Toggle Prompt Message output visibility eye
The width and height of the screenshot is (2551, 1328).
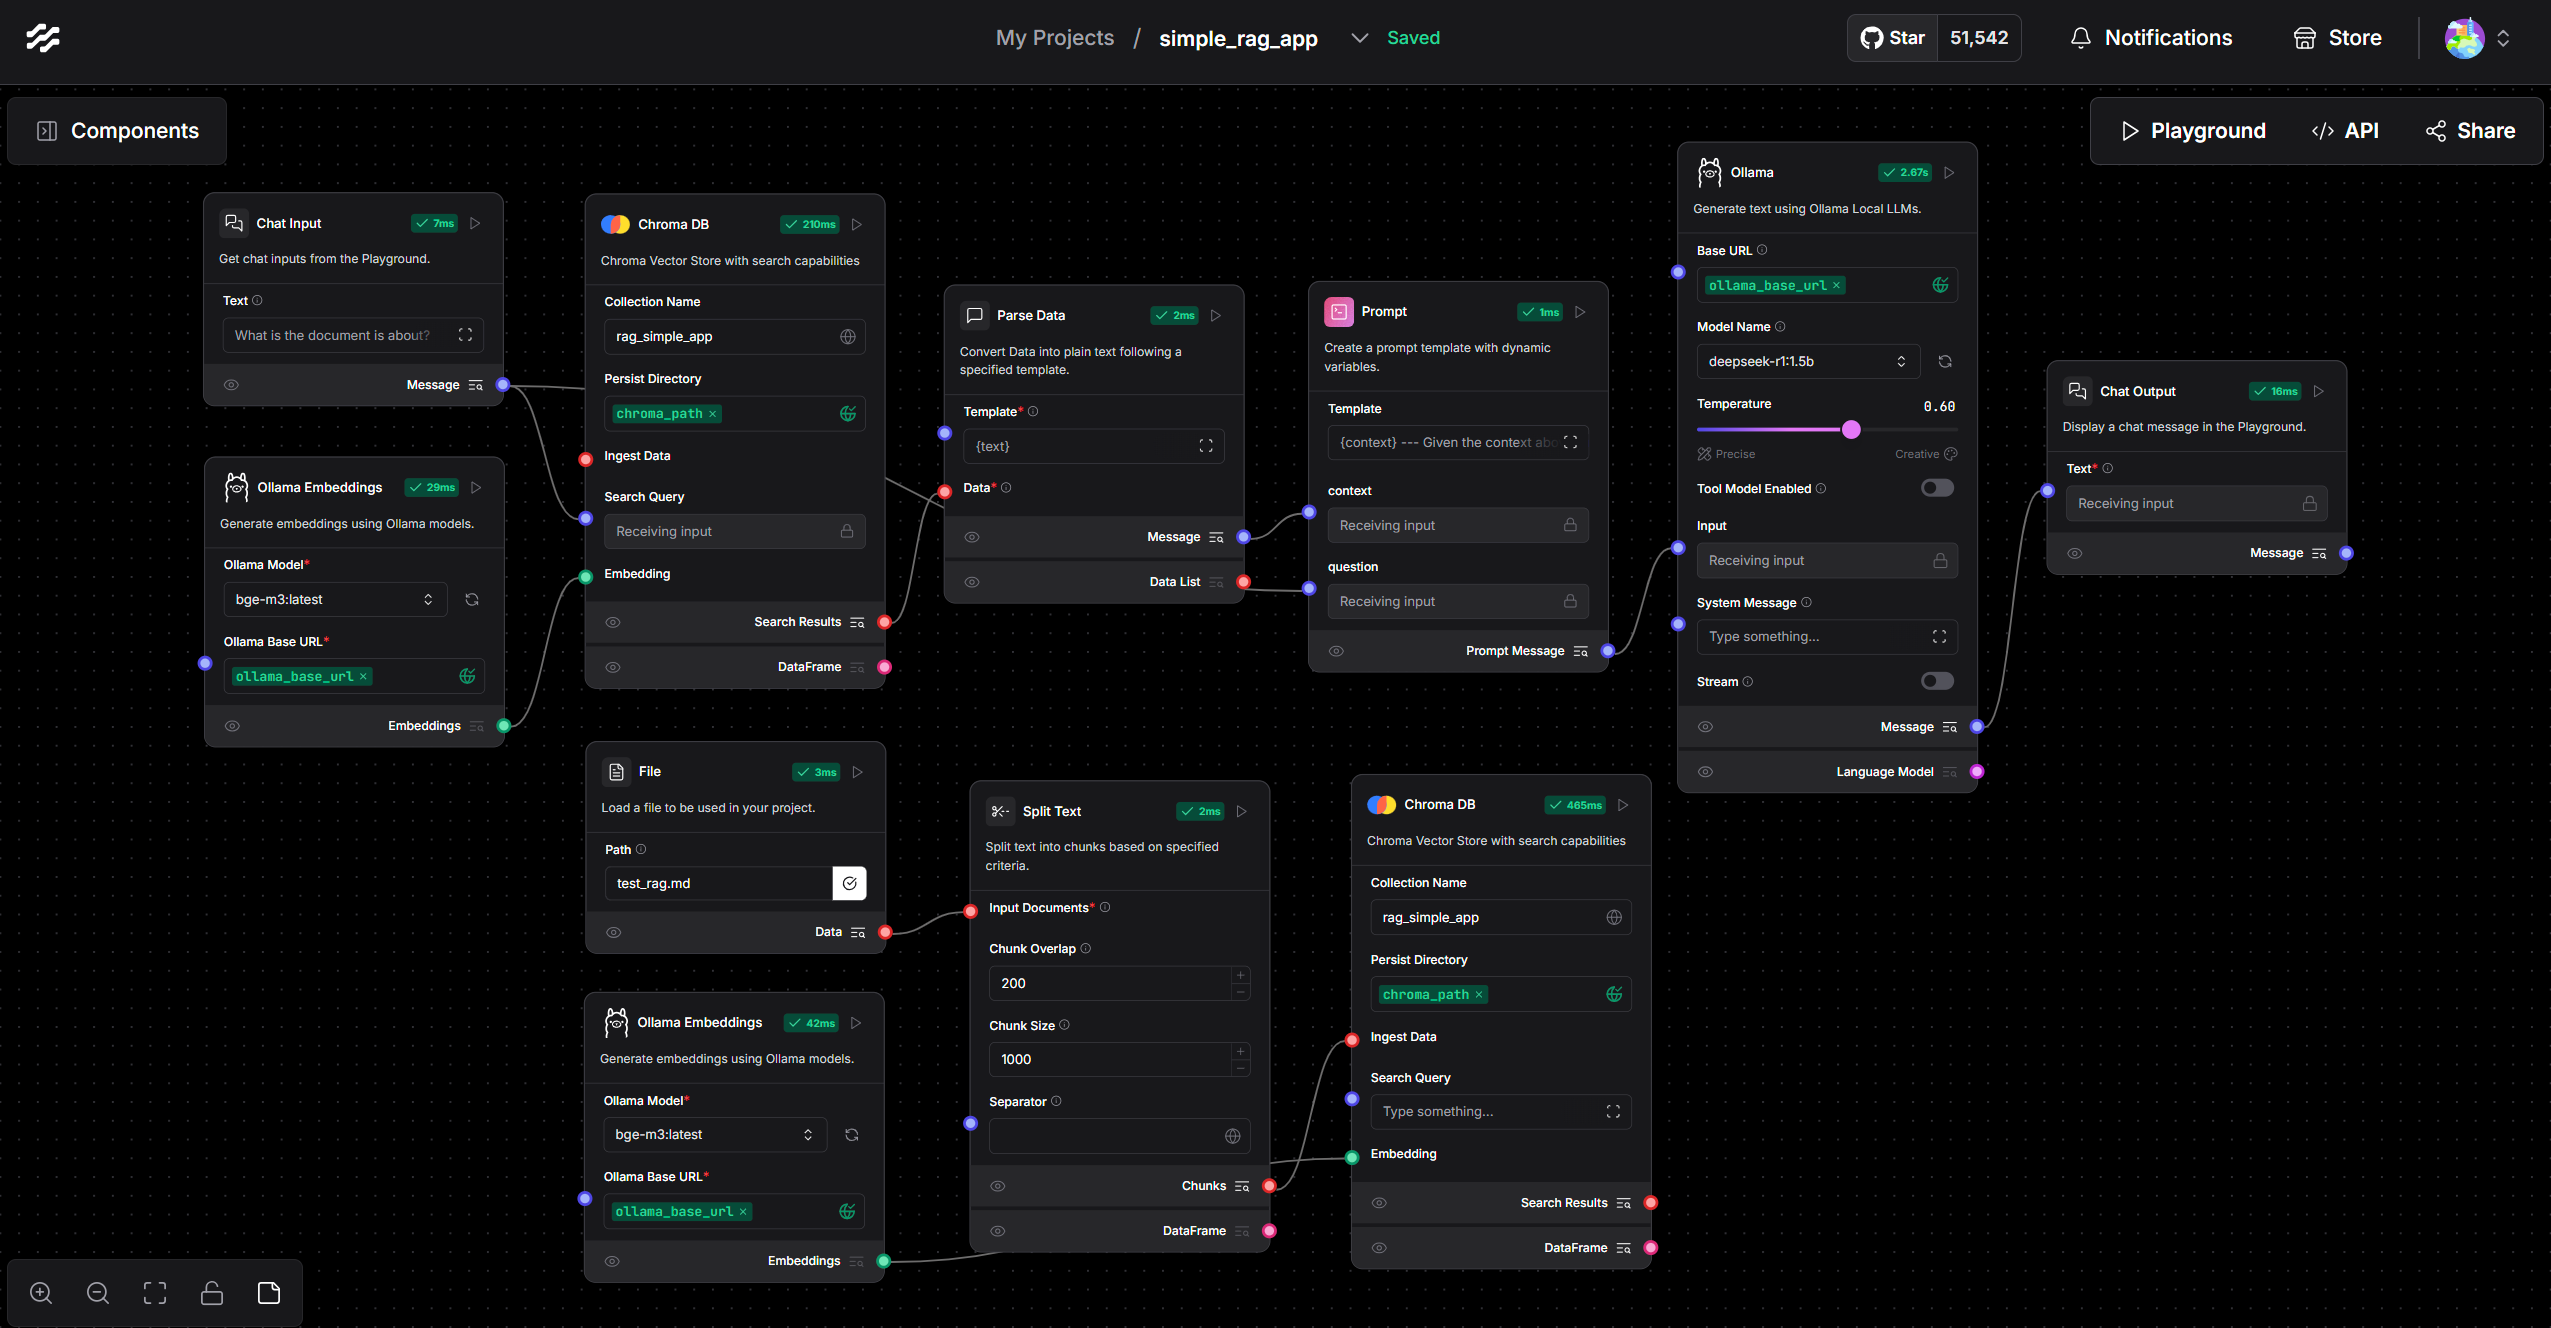(x=1336, y=651)
